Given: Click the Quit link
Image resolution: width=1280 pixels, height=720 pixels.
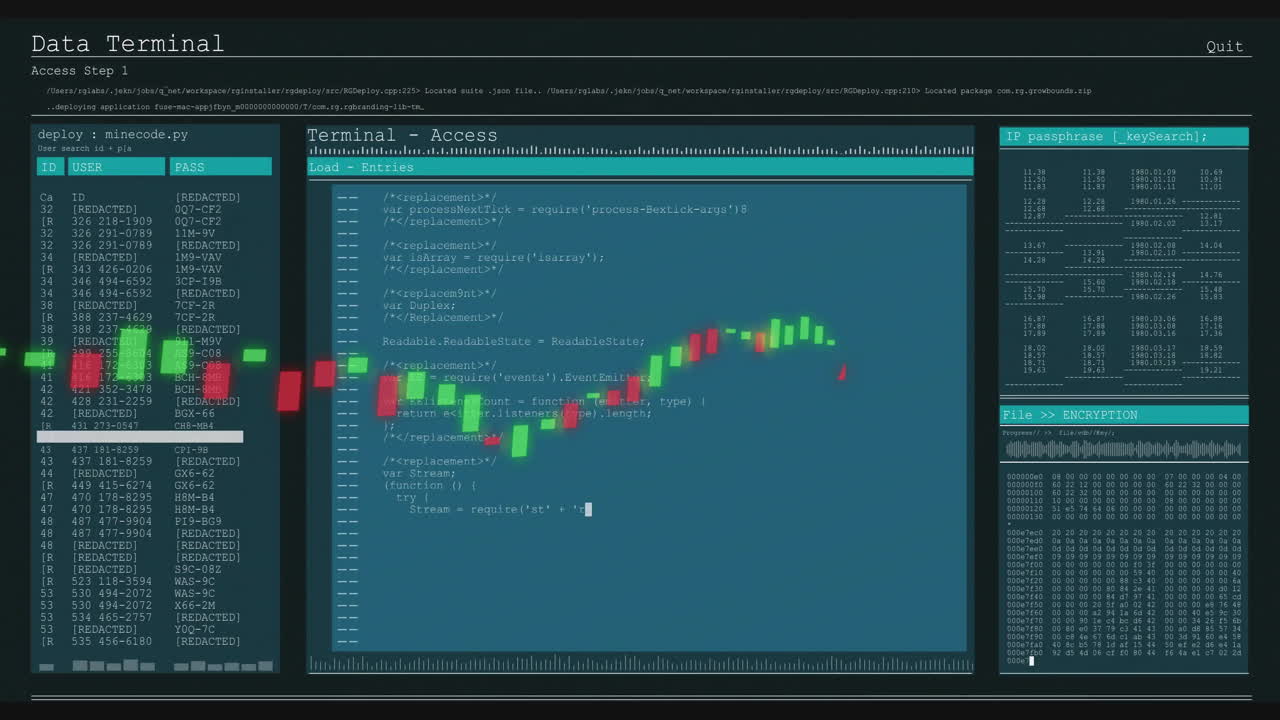Looking at the screenshot, I should click(1225, 46).
